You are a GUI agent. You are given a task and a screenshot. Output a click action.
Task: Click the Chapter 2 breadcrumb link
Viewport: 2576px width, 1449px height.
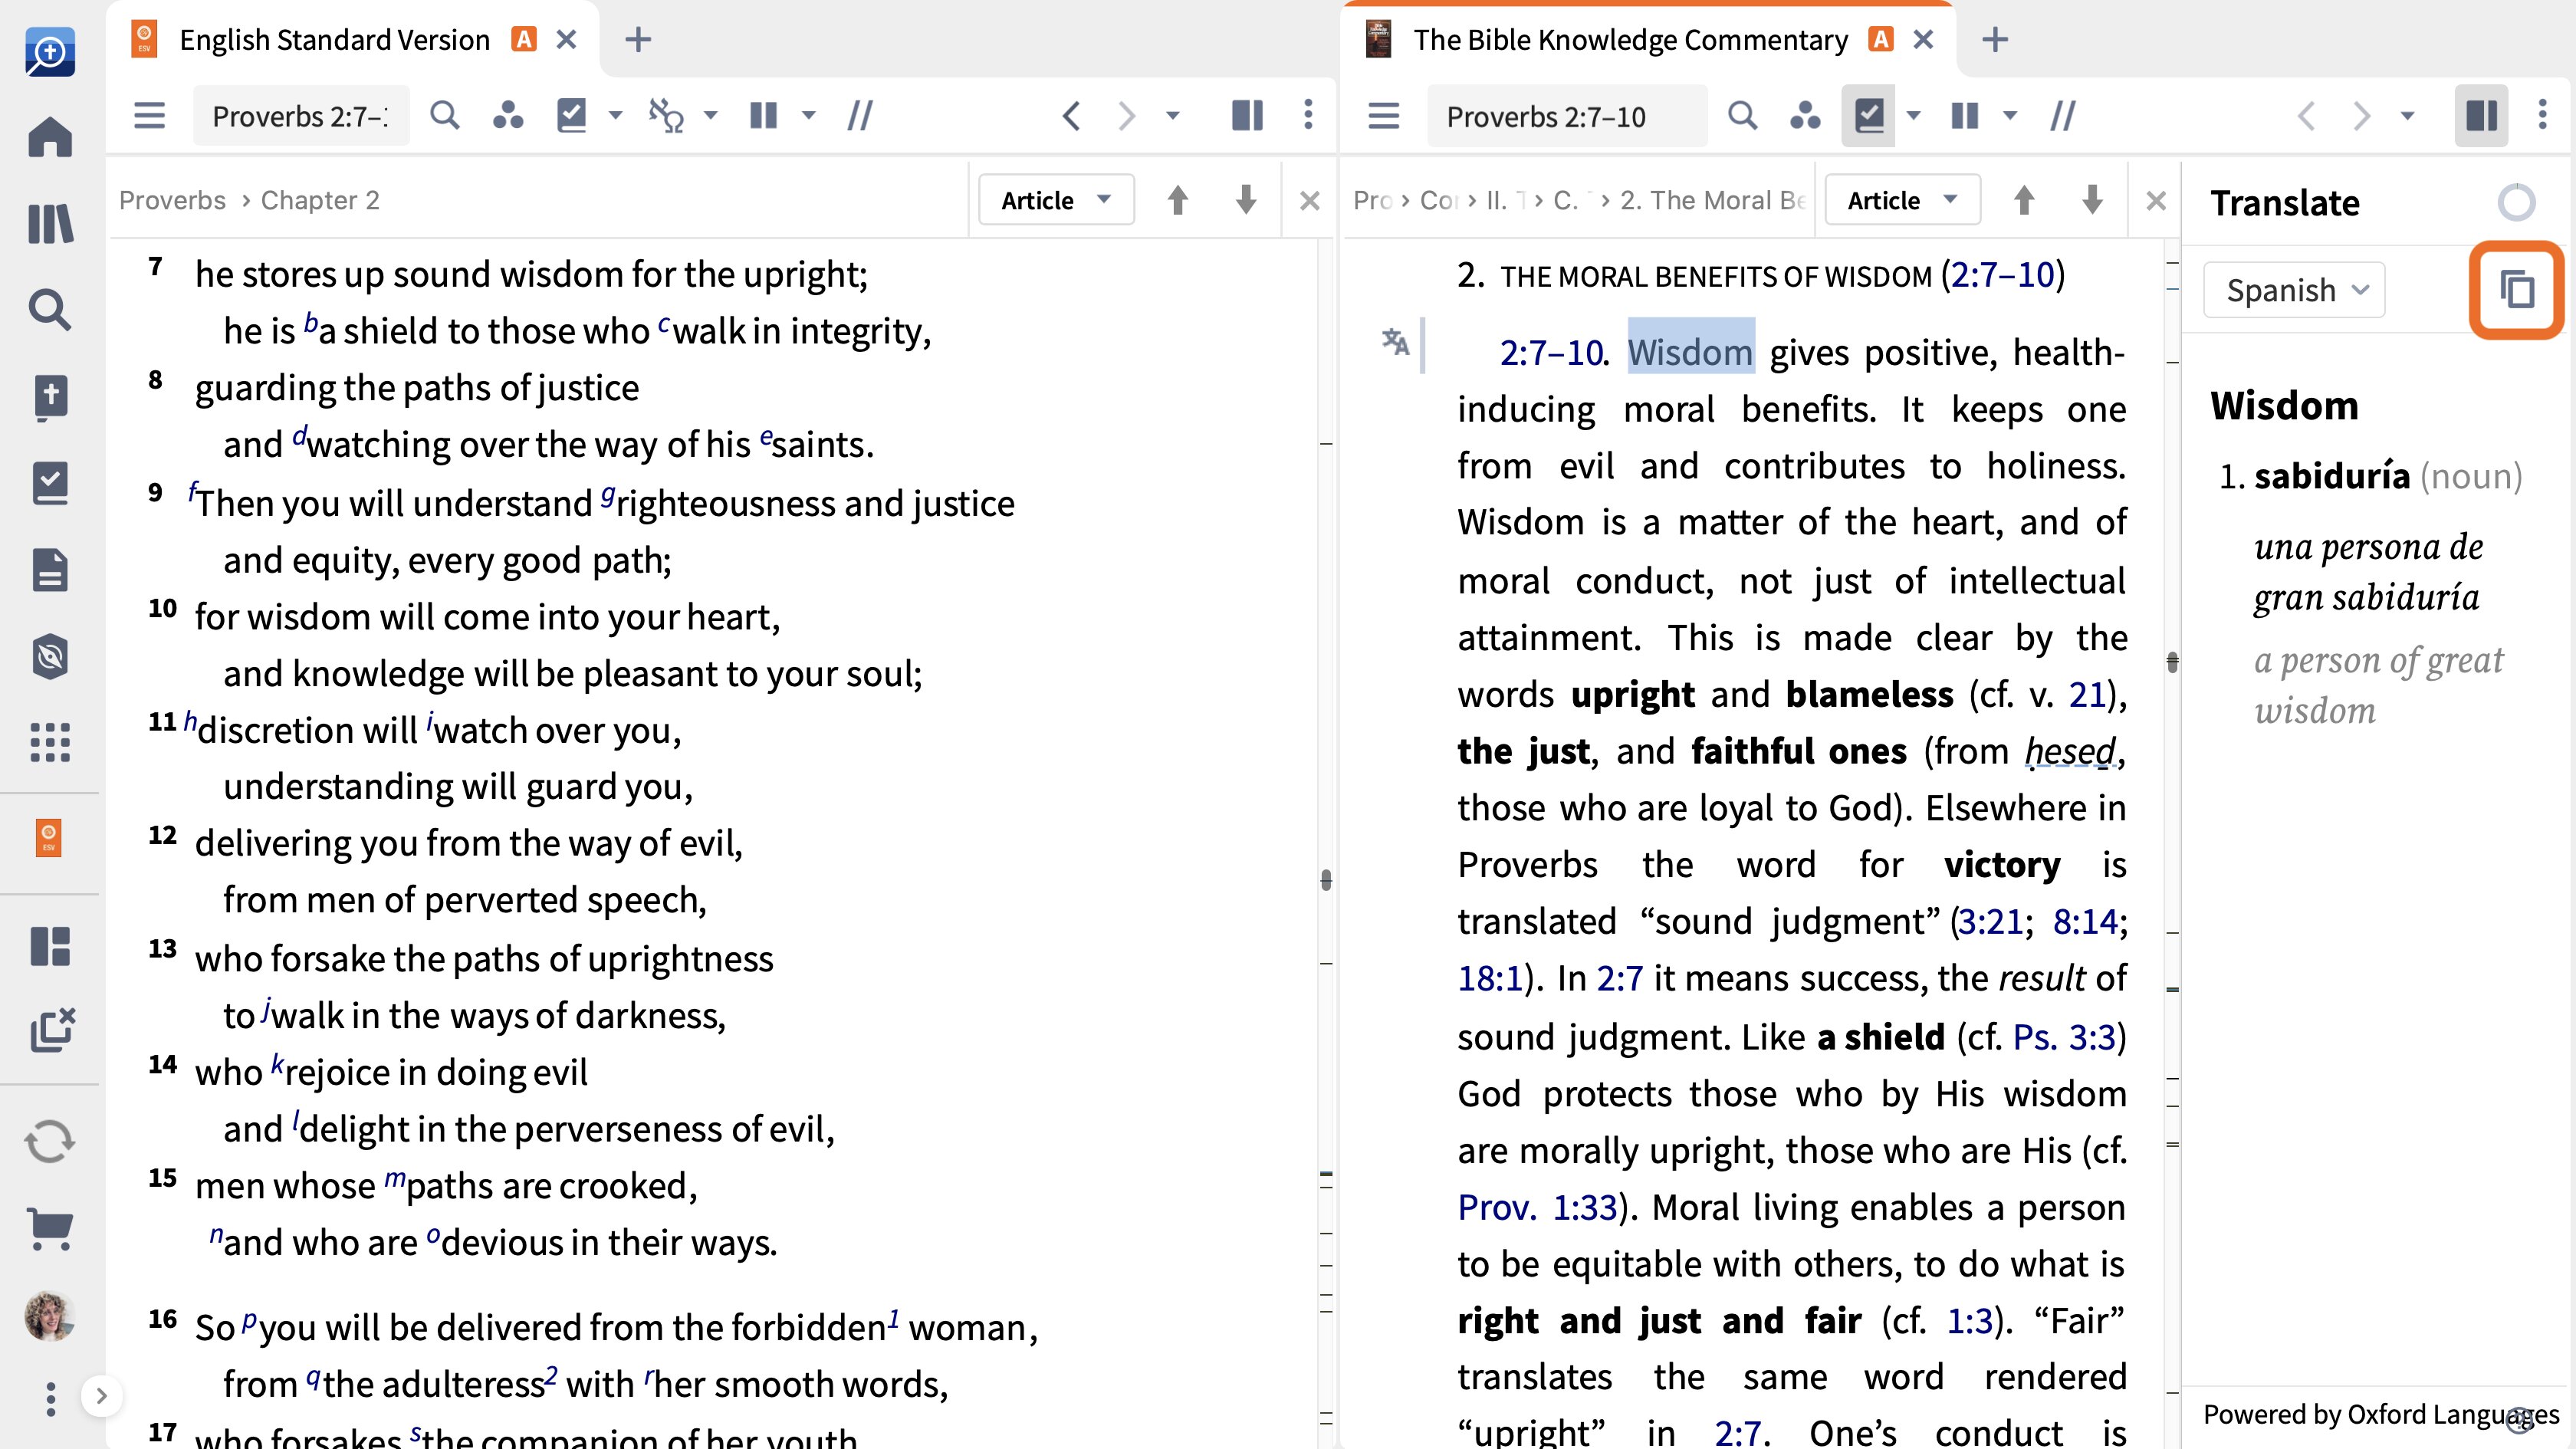pos(320,198)
